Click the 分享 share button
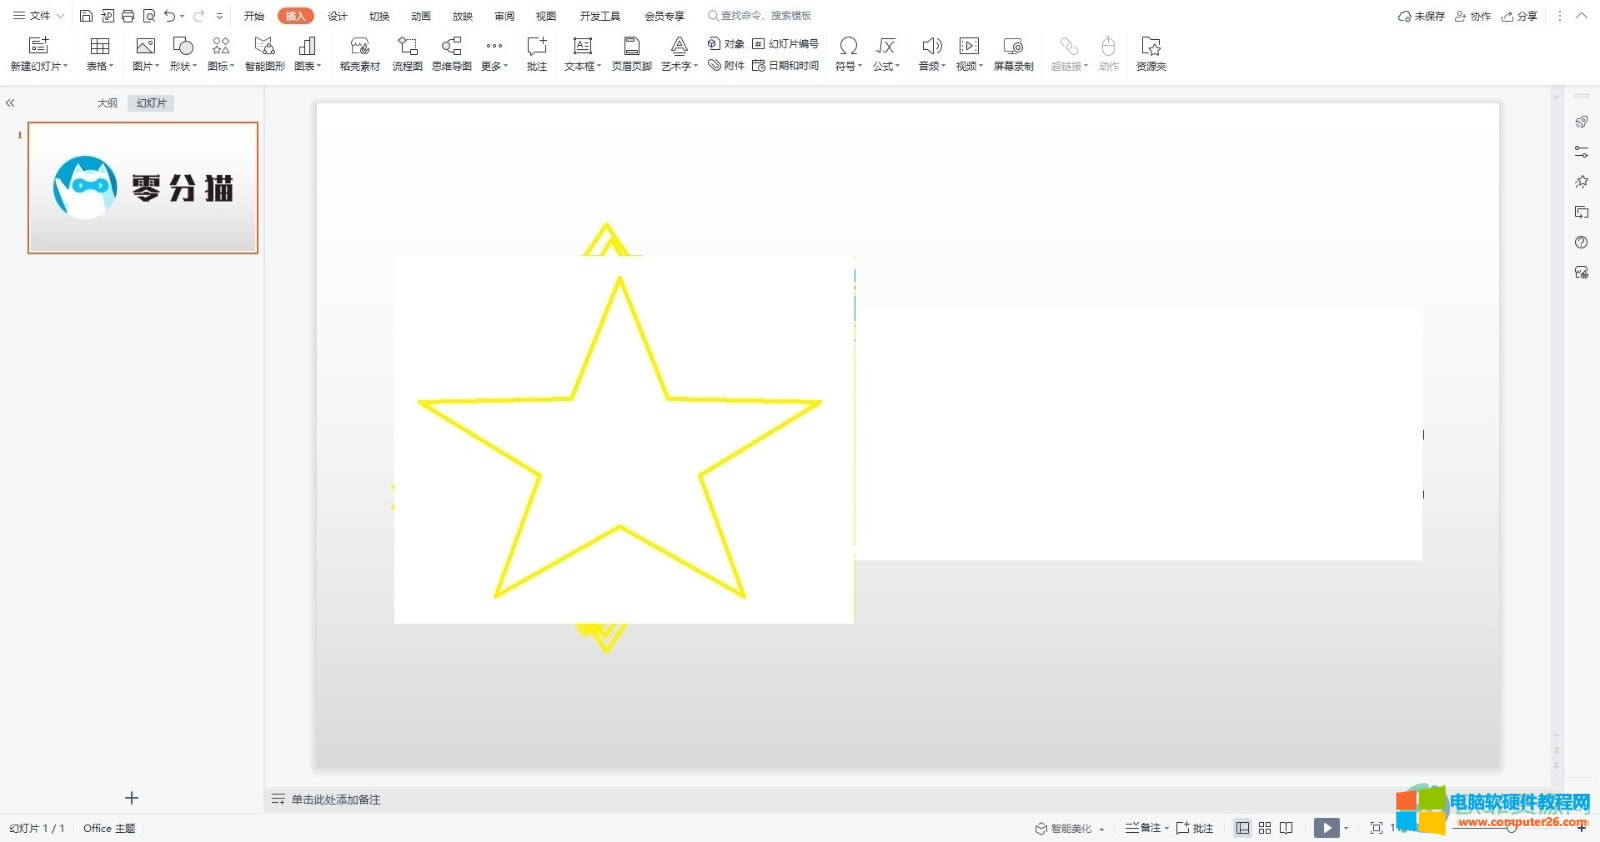Image resolution: width=1600 pixels, height=842 pixels. coord(1520,16)
